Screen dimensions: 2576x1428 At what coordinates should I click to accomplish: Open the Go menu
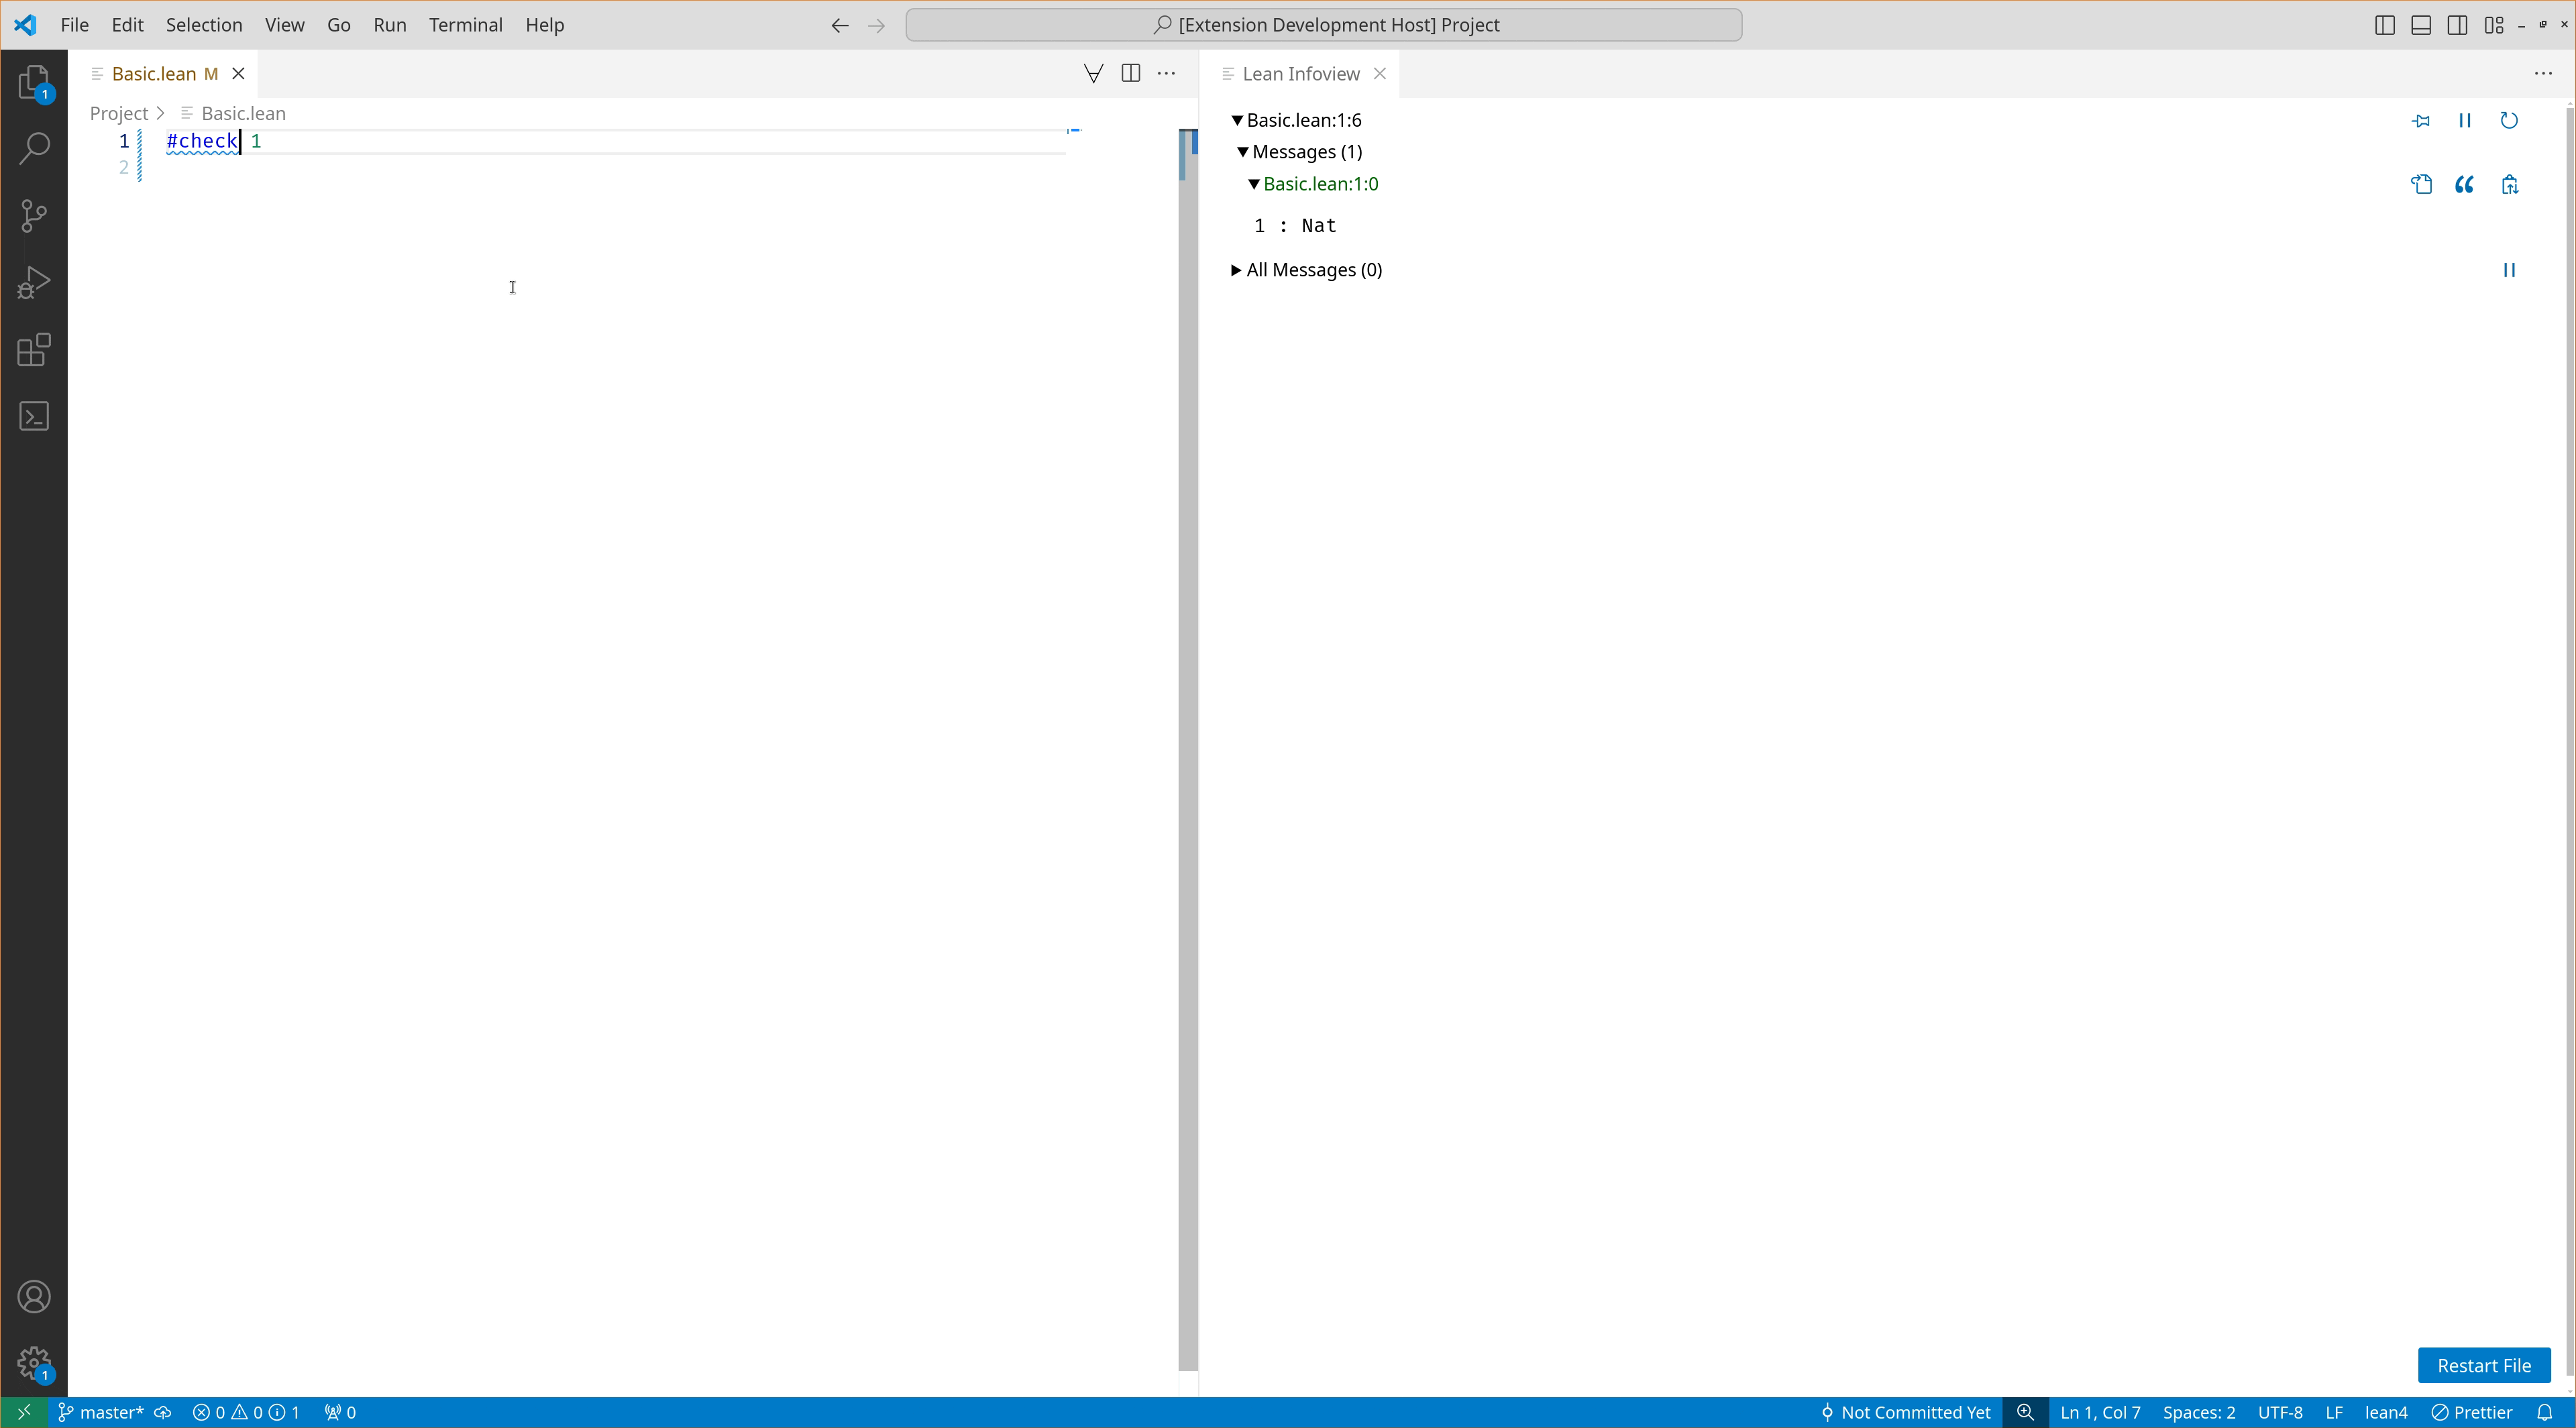tap(338, 25)
